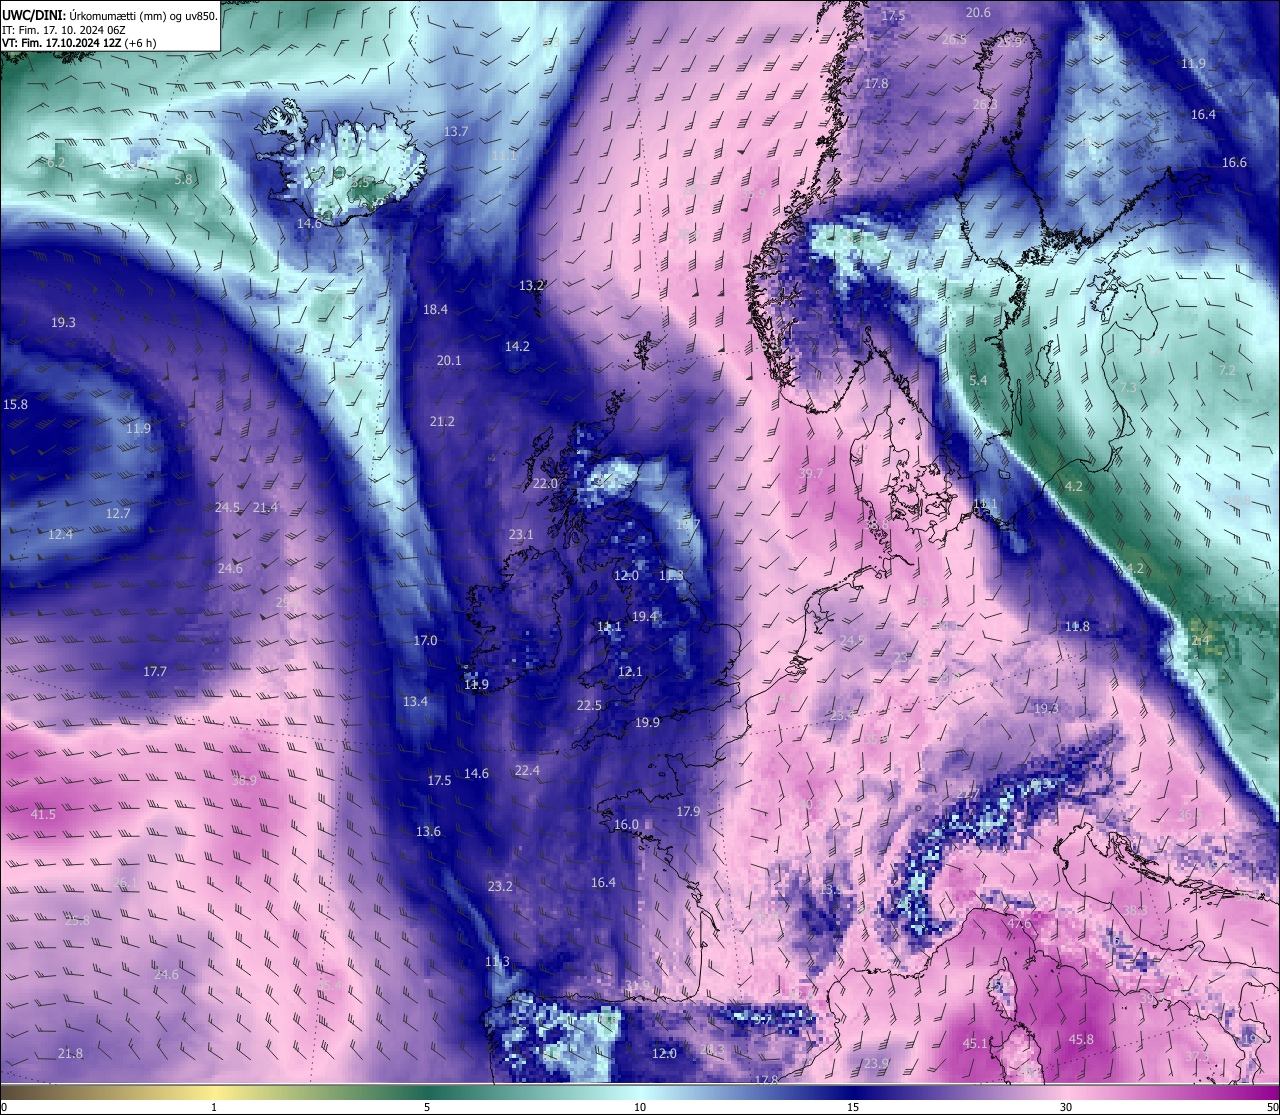Viewport: 1280px width, 1115px height.
Task: Select the 7.3 value label
Action: (1127, 388)
